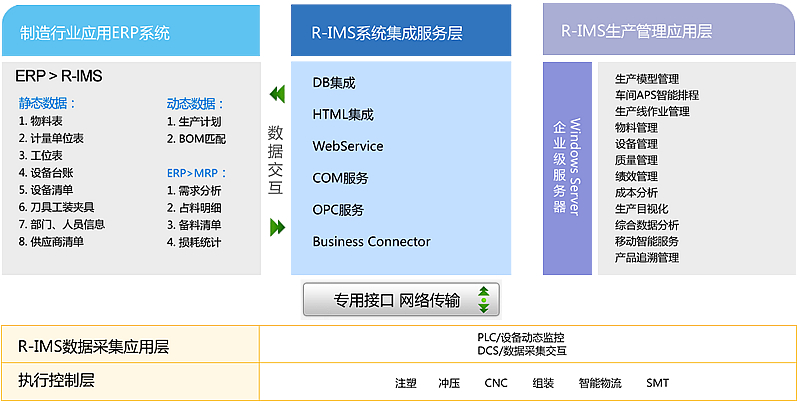Click the 数据交互 vertical label
Image resolution: width=800 pixels, height=409 pixels.
click(276, 160)
